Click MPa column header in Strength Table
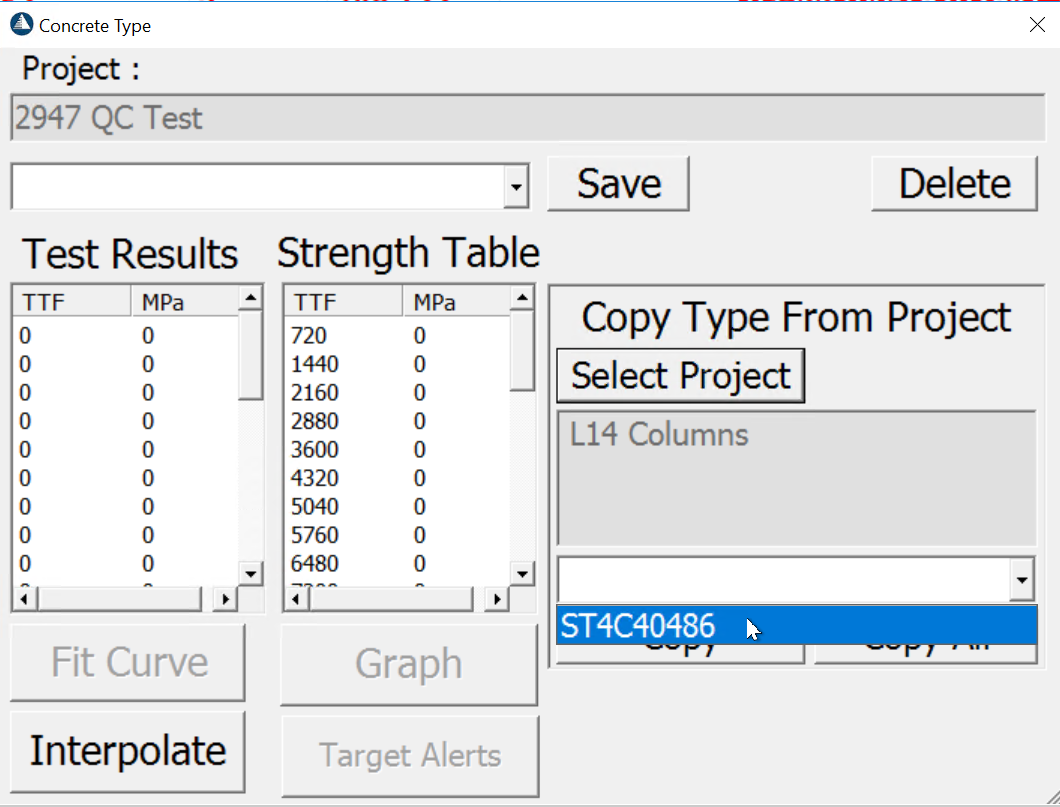 pyautogui.click(x=455, y=302)
